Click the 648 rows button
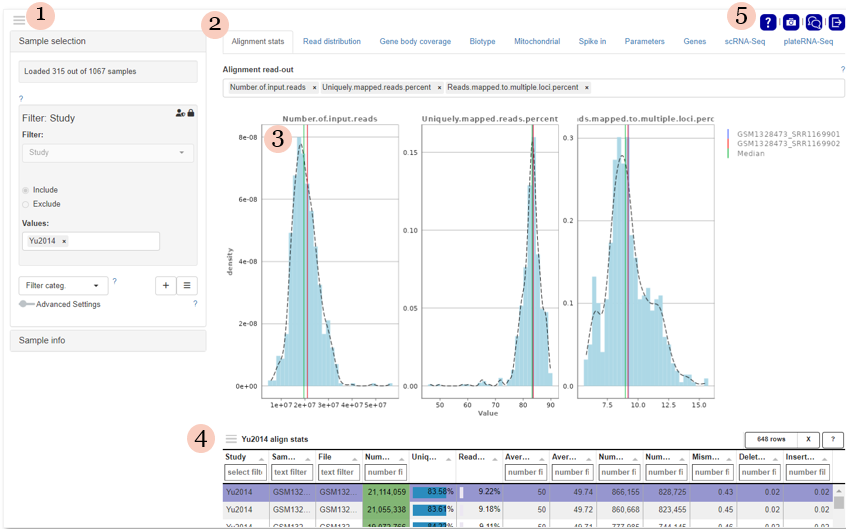 coord(770,439)
